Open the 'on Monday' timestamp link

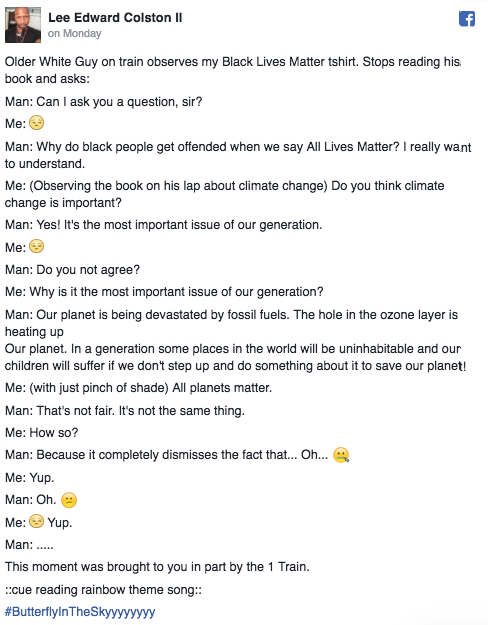click(x=75, y=33)
